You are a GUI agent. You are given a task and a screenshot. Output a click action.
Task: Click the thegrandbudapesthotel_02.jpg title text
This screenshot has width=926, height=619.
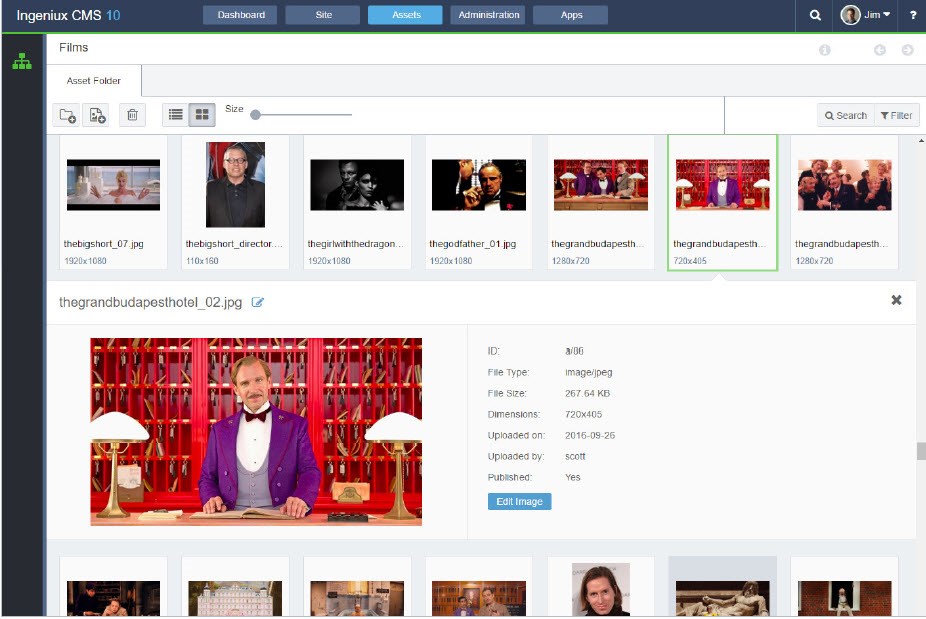coord(151,302)
